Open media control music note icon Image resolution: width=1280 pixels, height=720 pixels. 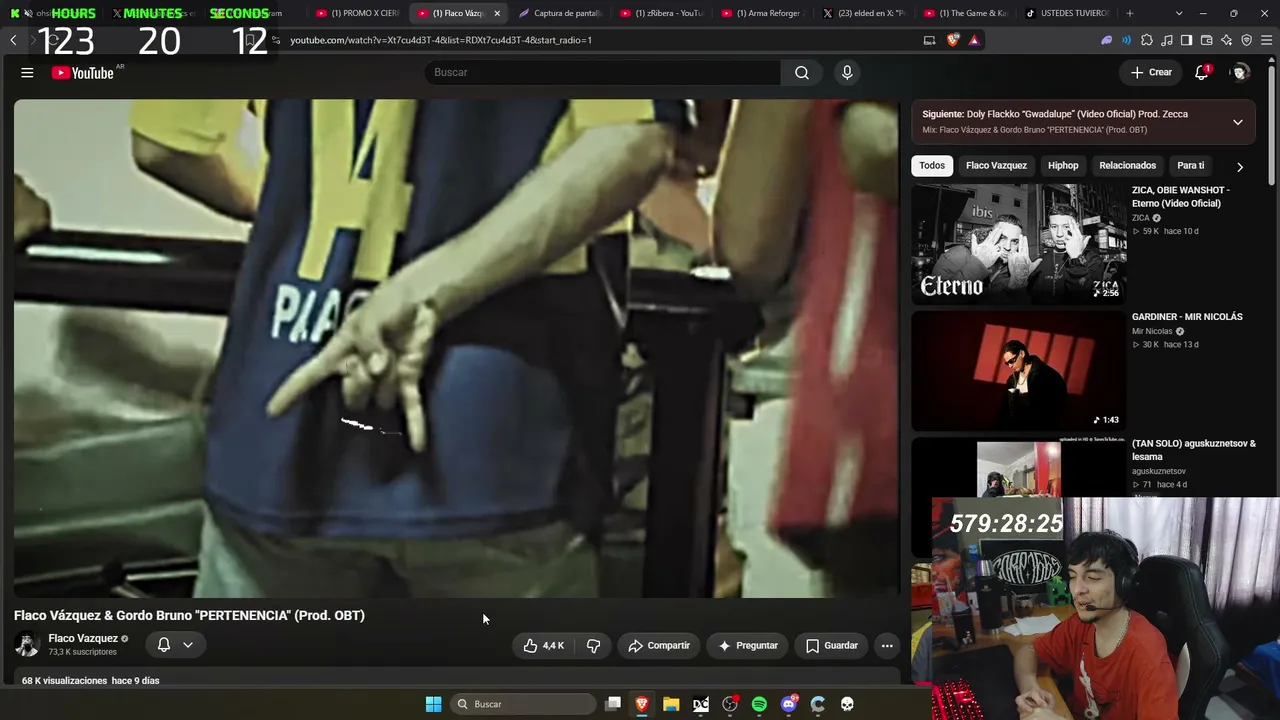pyautogui.click(x=1166, y=40)
